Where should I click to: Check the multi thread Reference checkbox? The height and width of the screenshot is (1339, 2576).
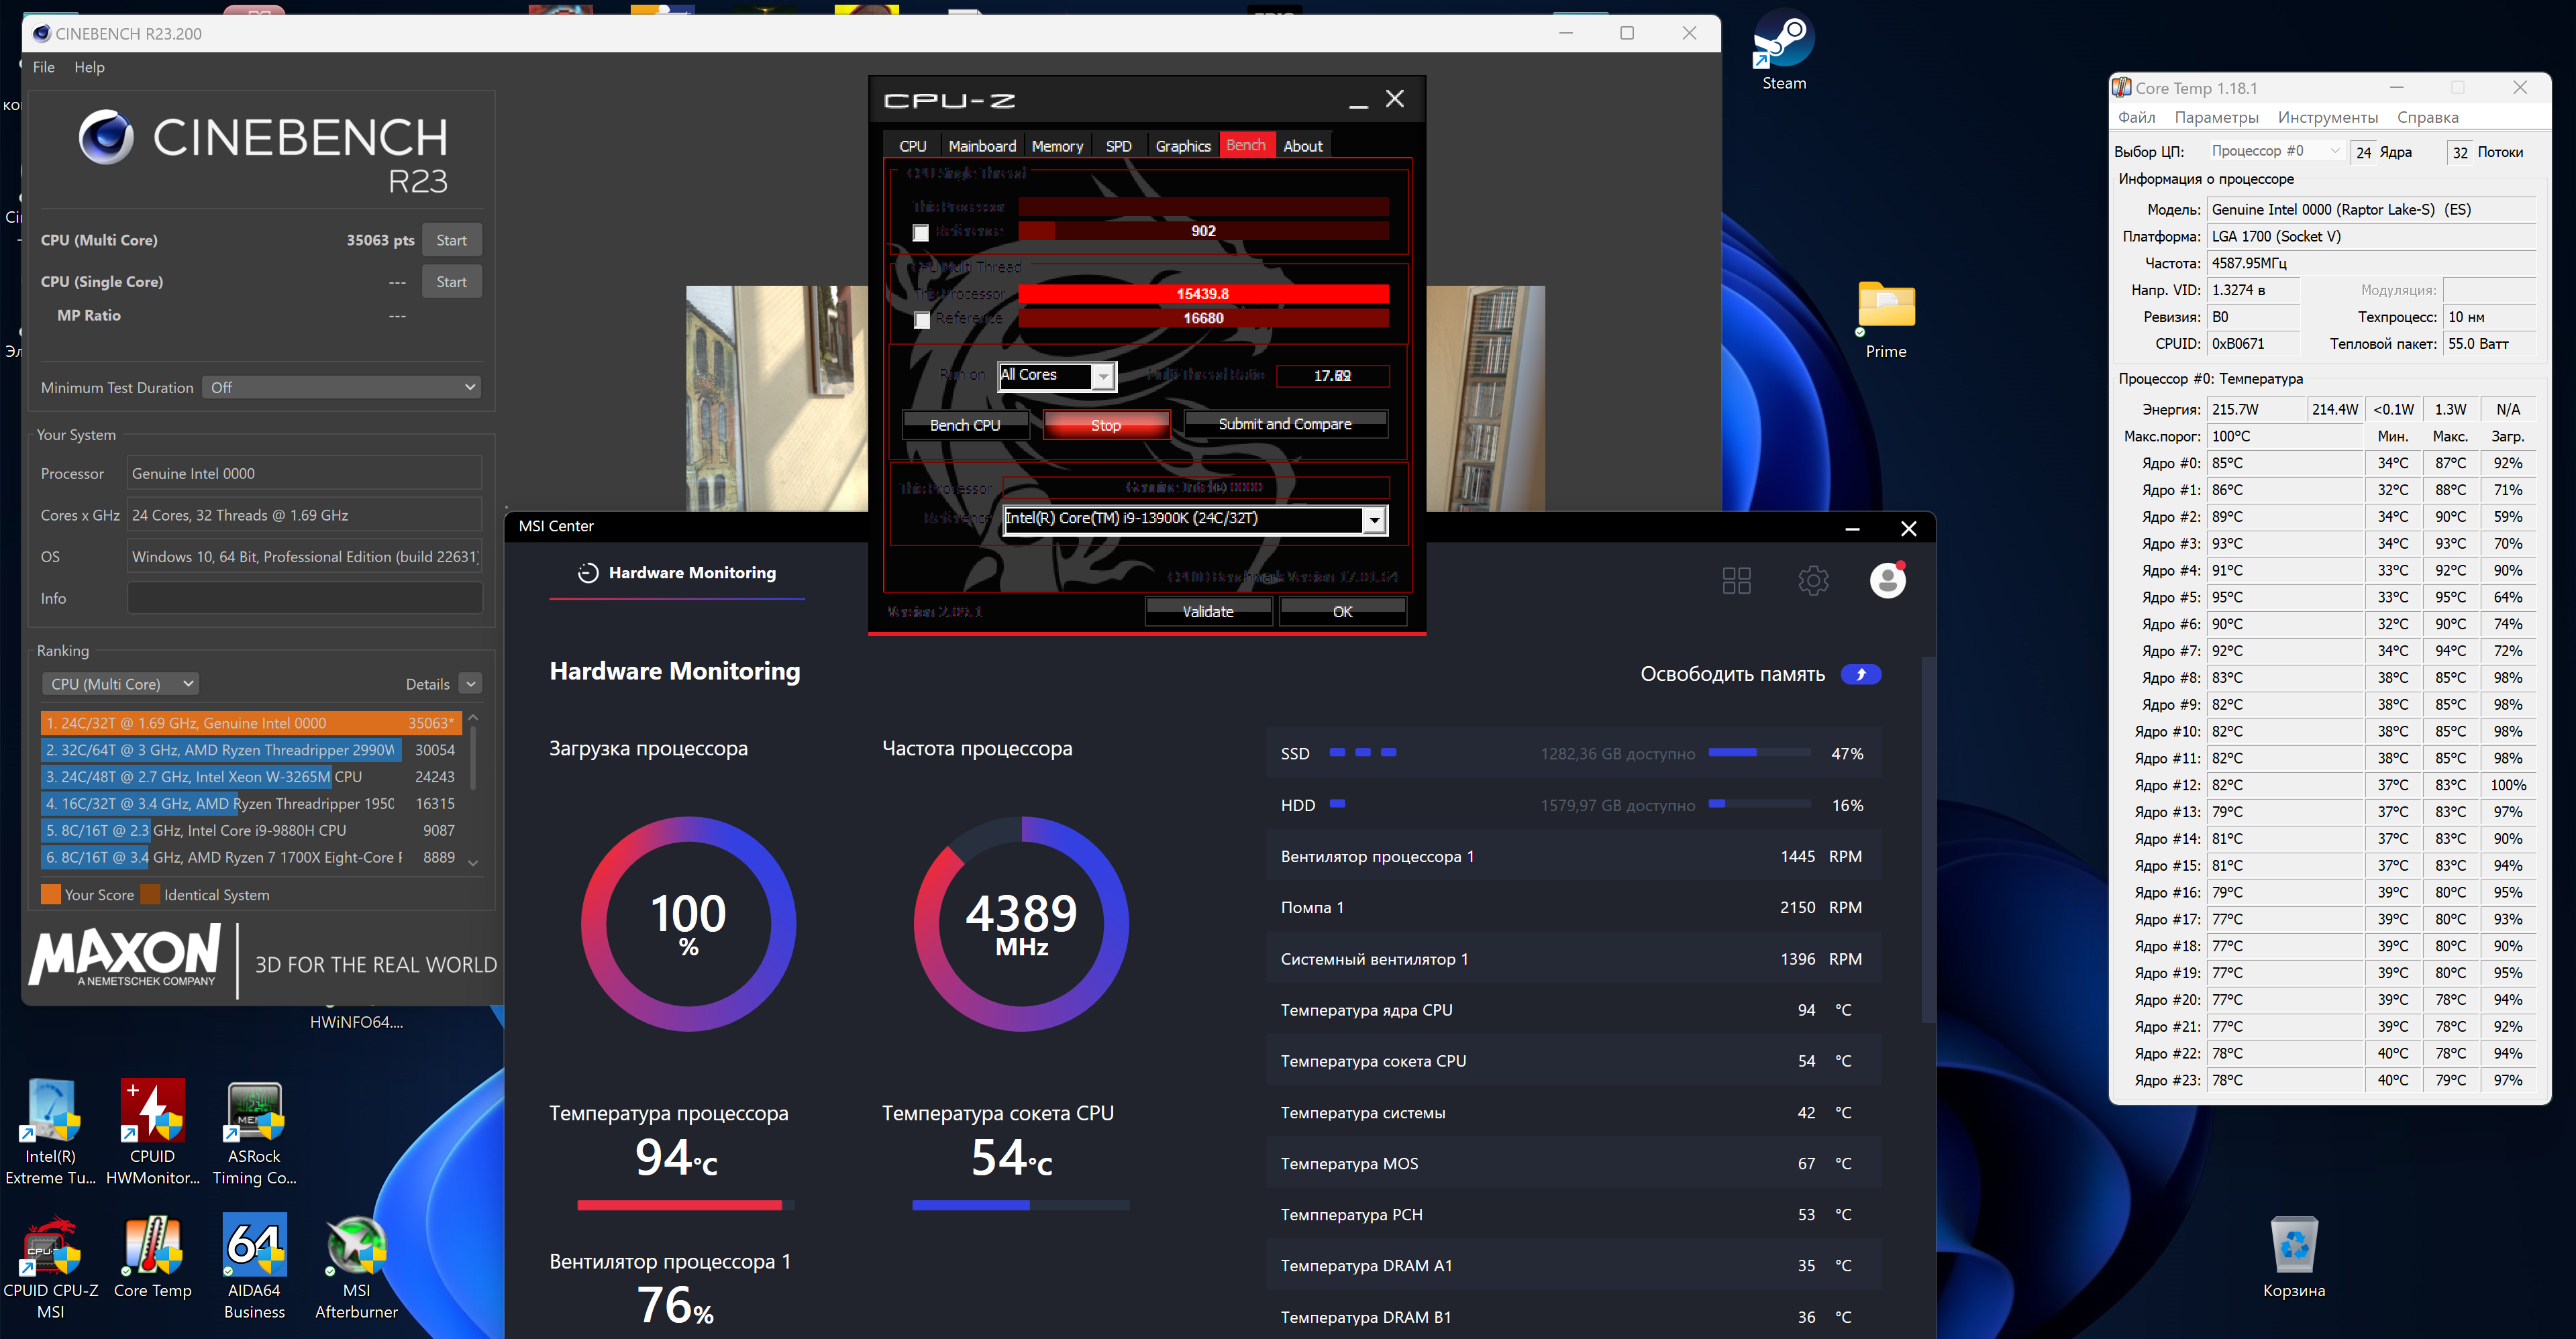[x=921, y=320]
